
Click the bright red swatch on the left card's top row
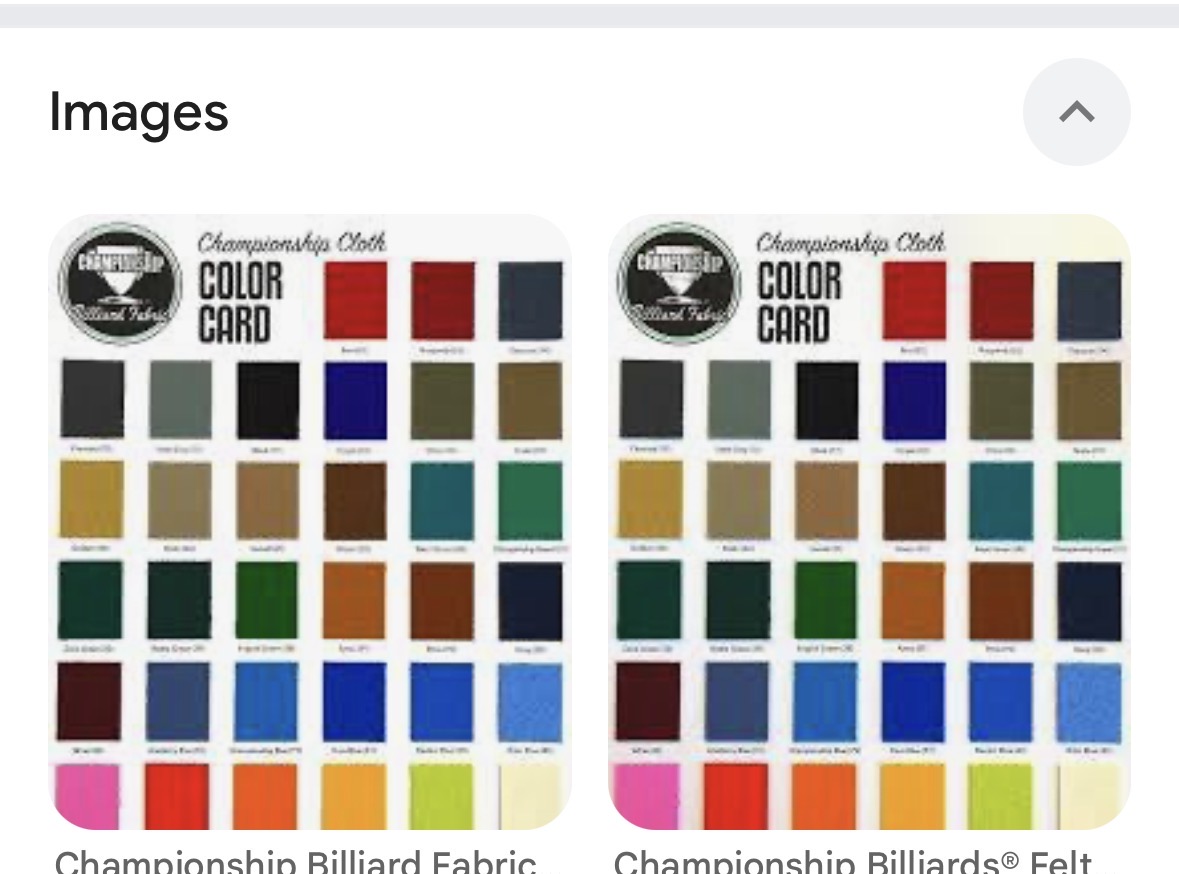point(356,300)
